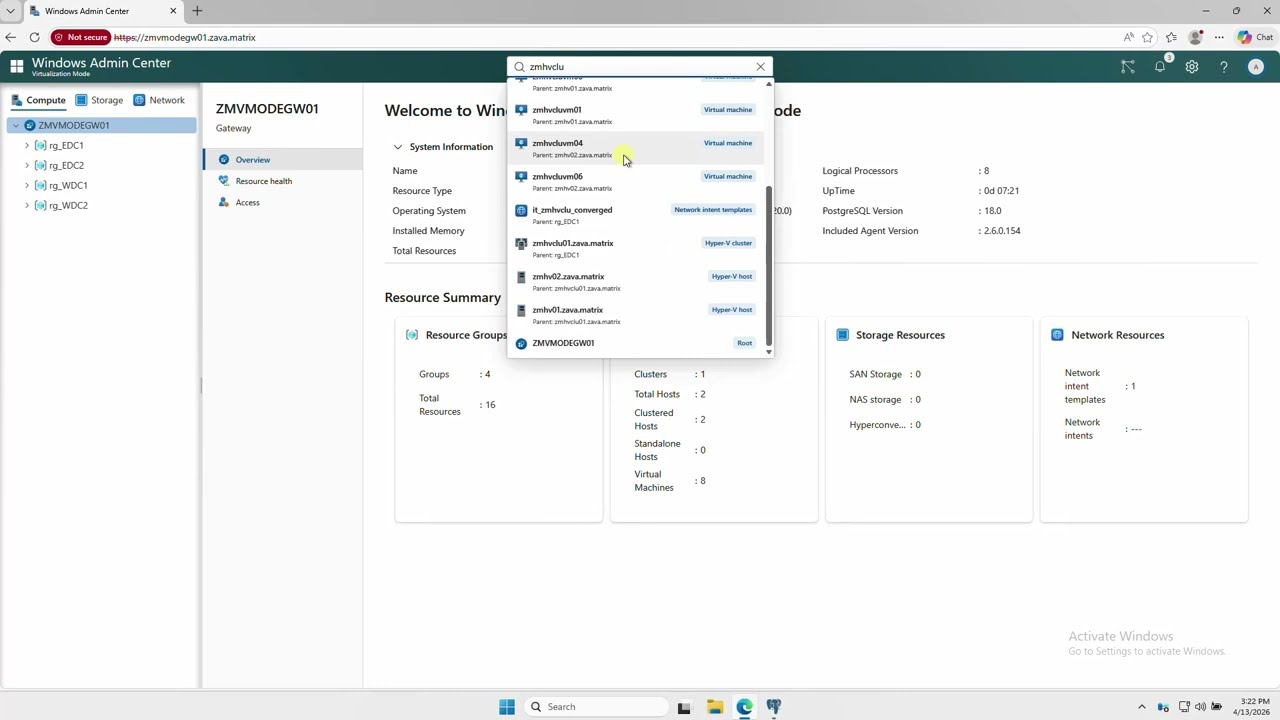Viewport: 1280px width, 720px height.
Task: Collapse the System Information section
Action: point(398,147)
